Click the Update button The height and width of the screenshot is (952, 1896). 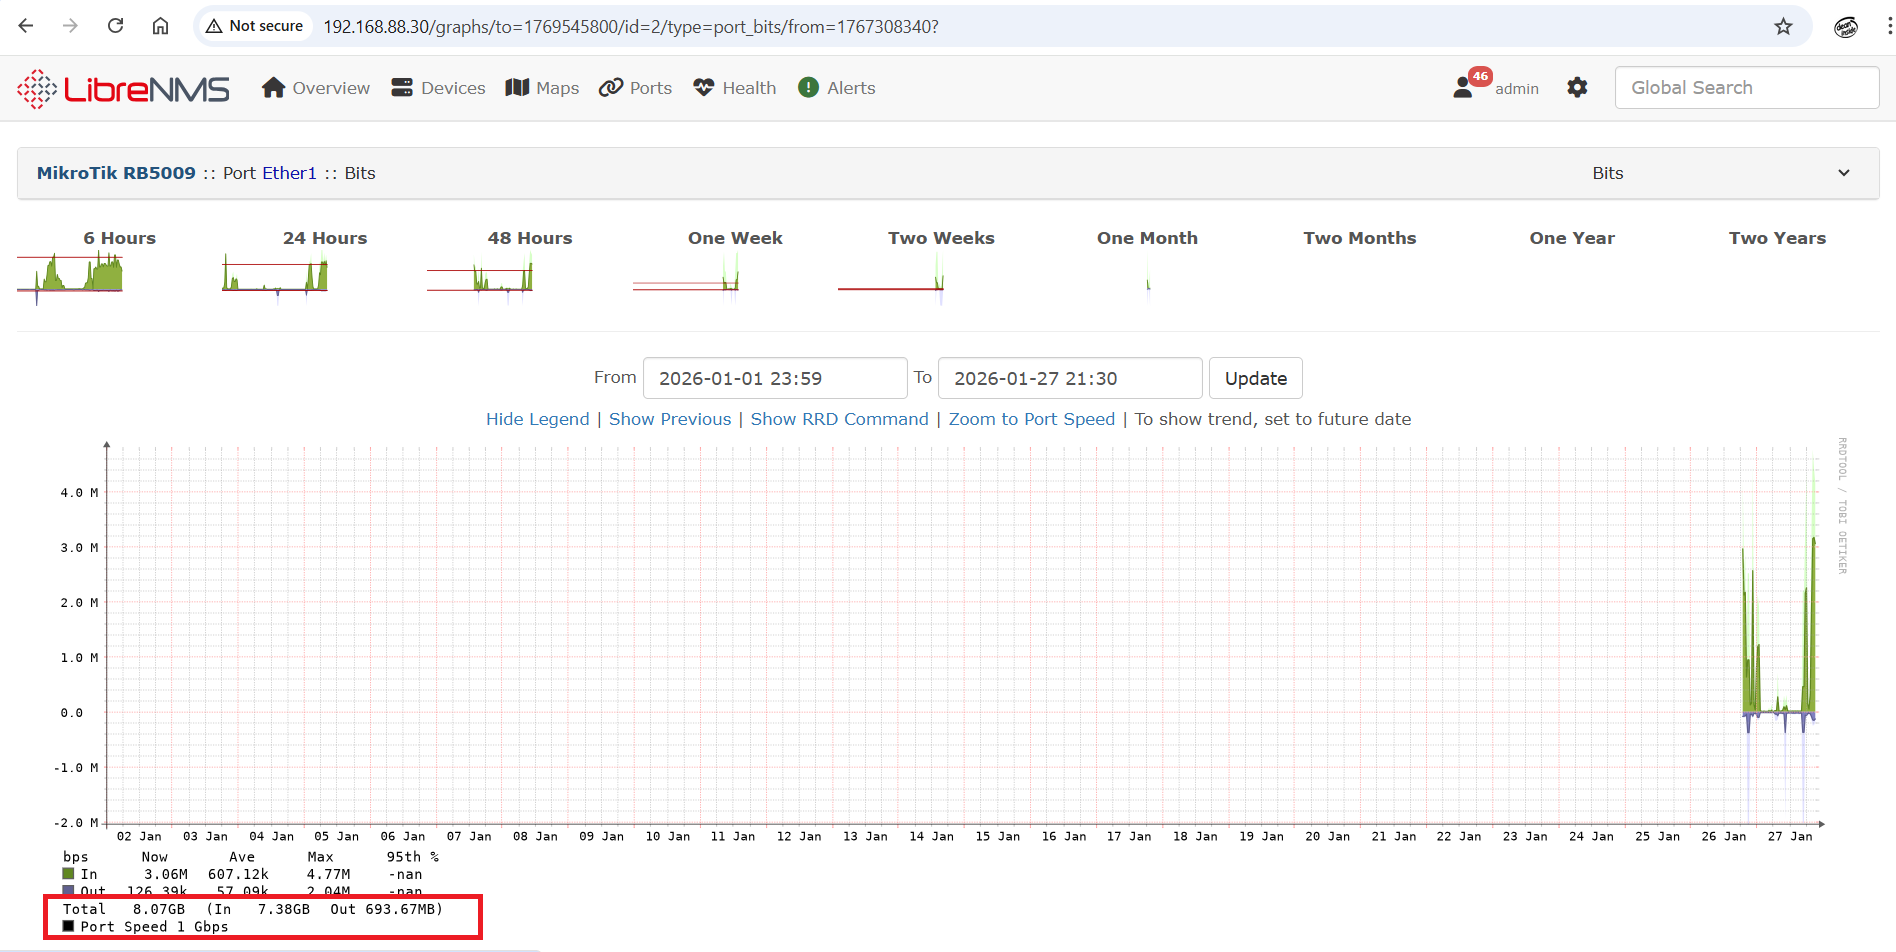(1256, 378)
